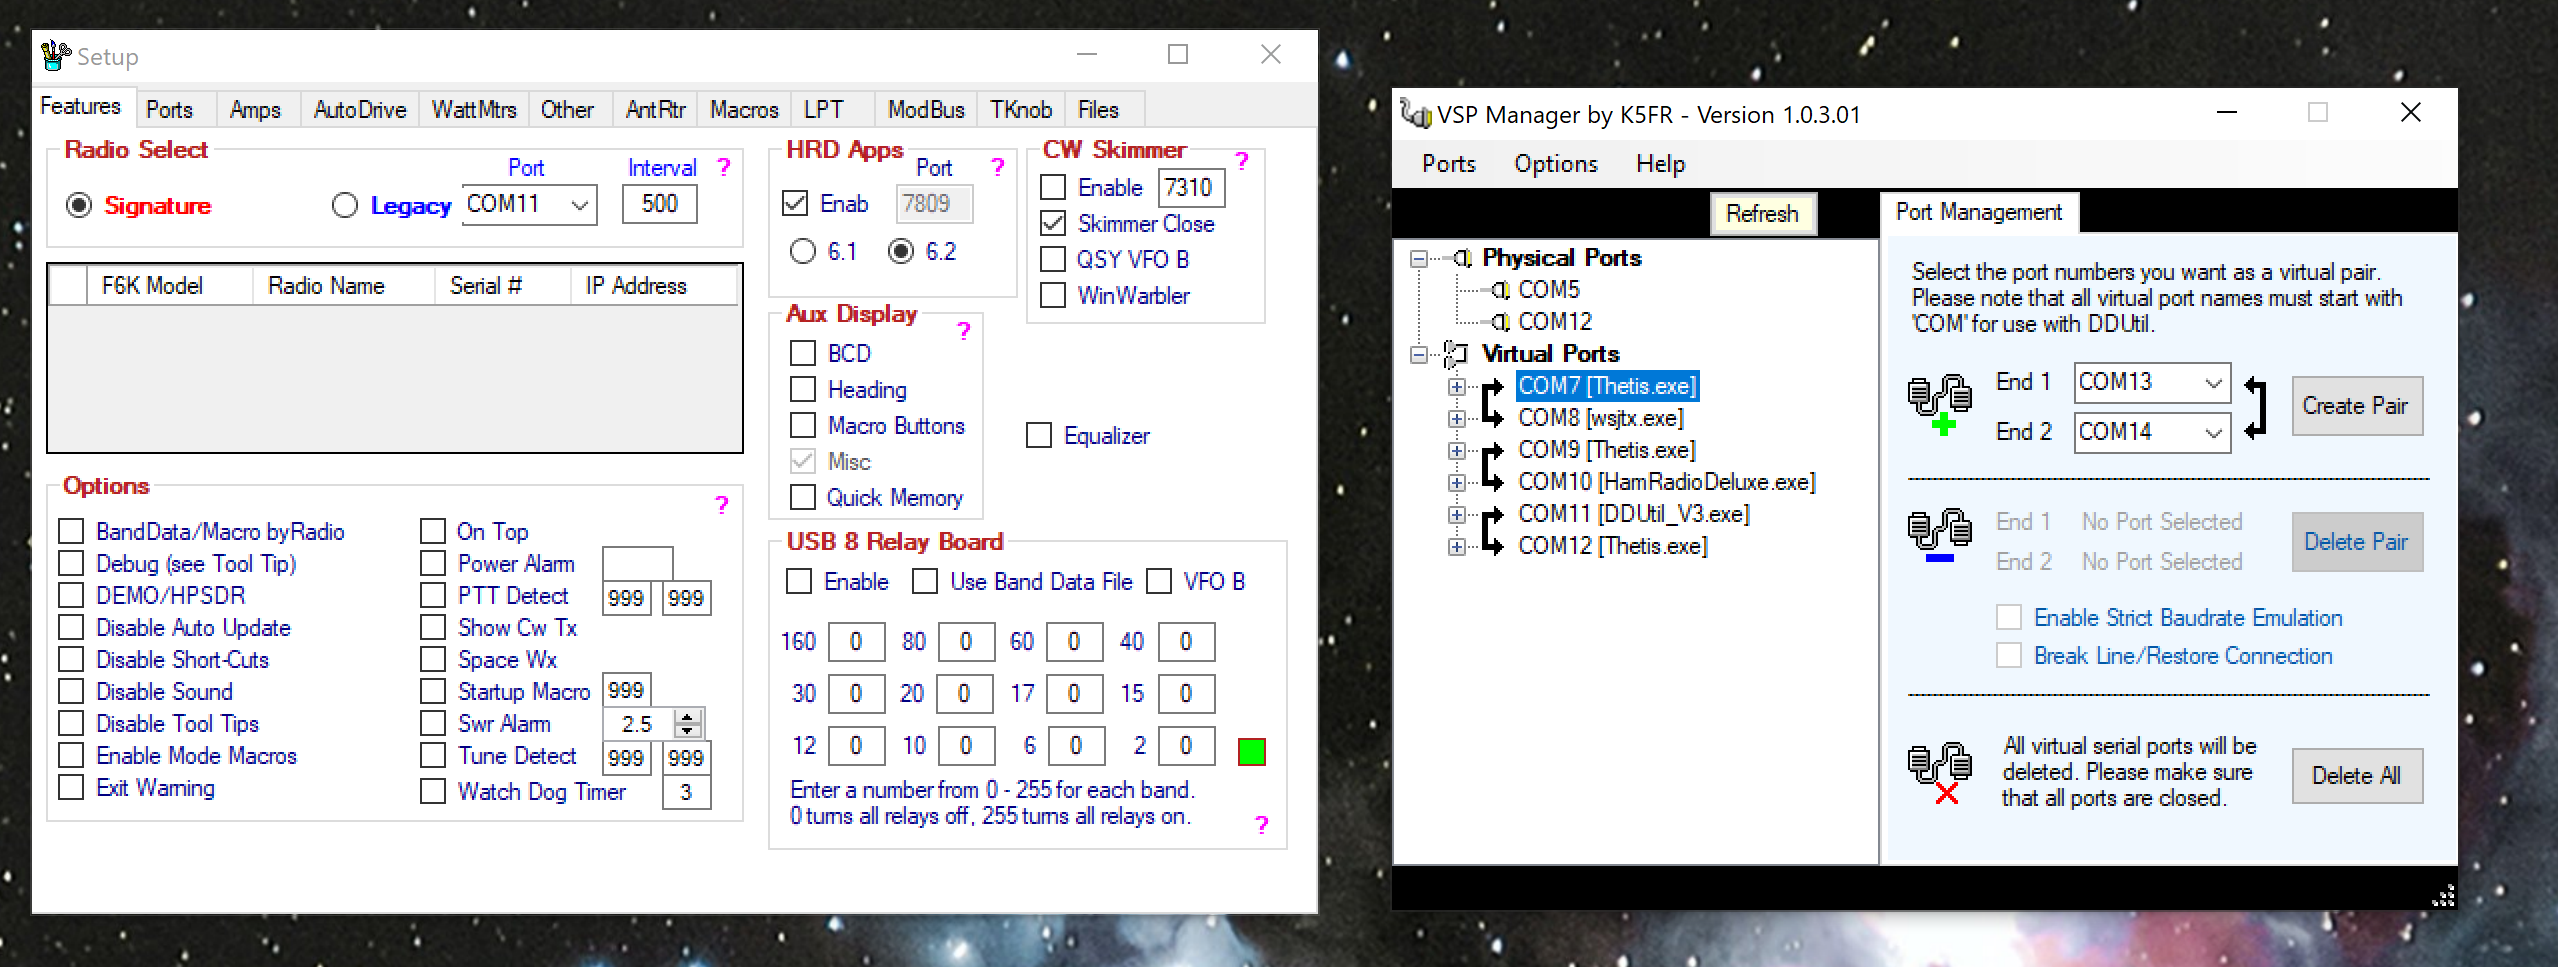Open the Options menu in VSP Manager

pos(1556,164)
